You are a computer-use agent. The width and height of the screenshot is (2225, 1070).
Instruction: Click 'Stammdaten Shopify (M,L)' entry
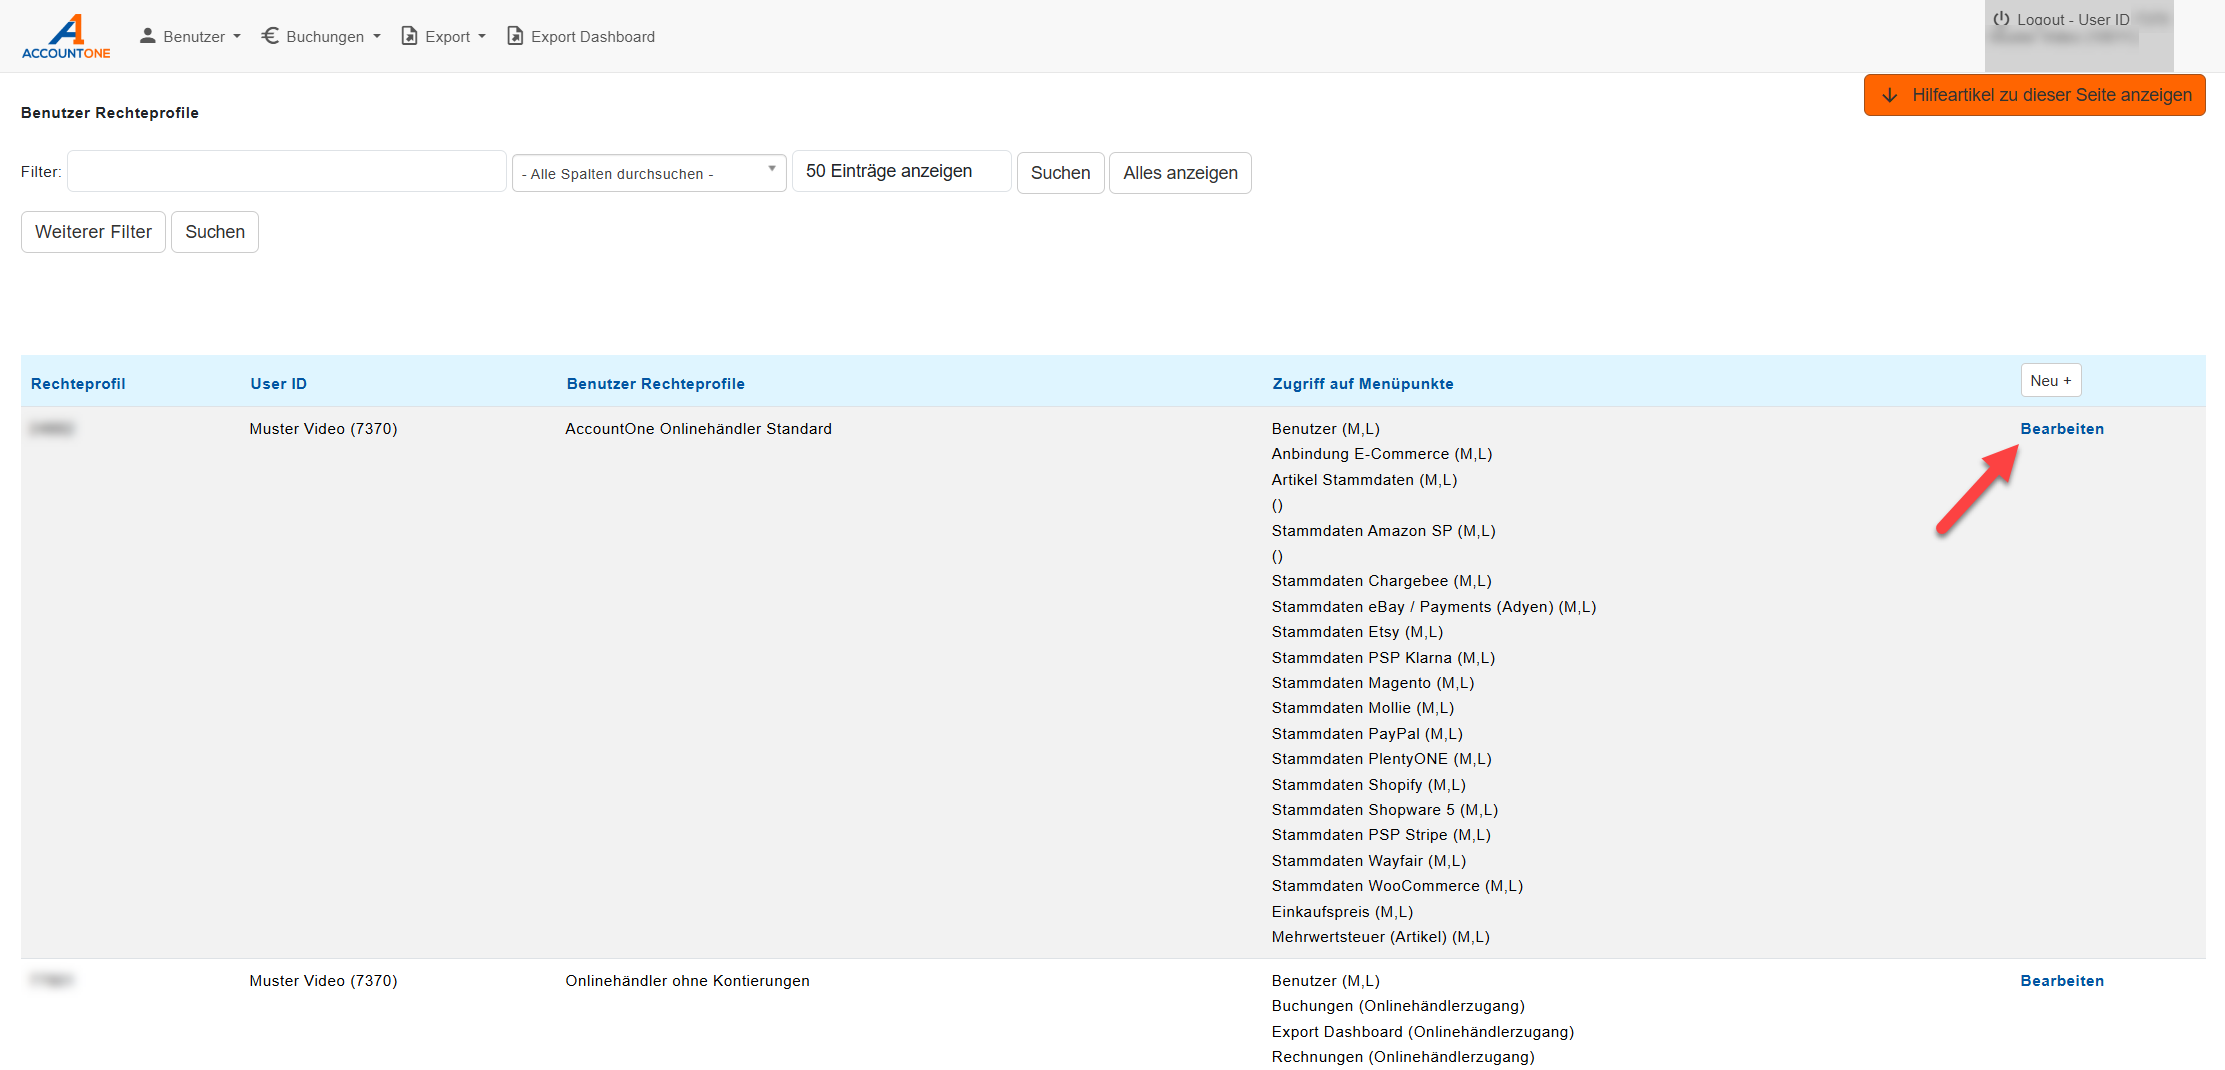coord(1368,785)
